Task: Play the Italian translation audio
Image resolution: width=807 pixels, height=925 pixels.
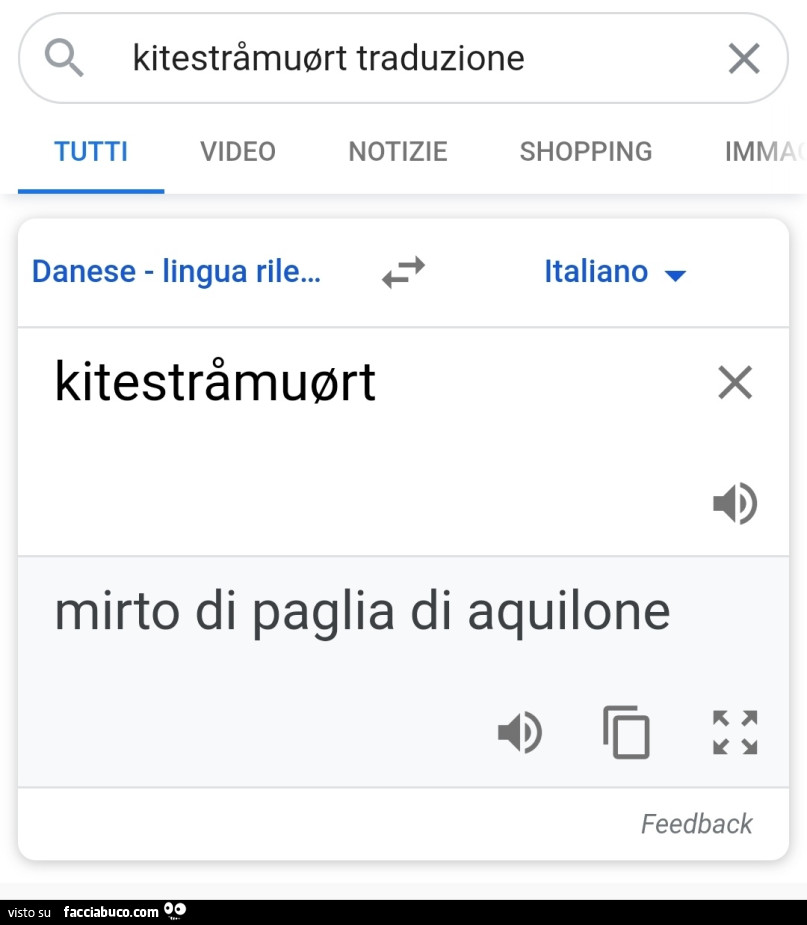Action: click(520, 733)
